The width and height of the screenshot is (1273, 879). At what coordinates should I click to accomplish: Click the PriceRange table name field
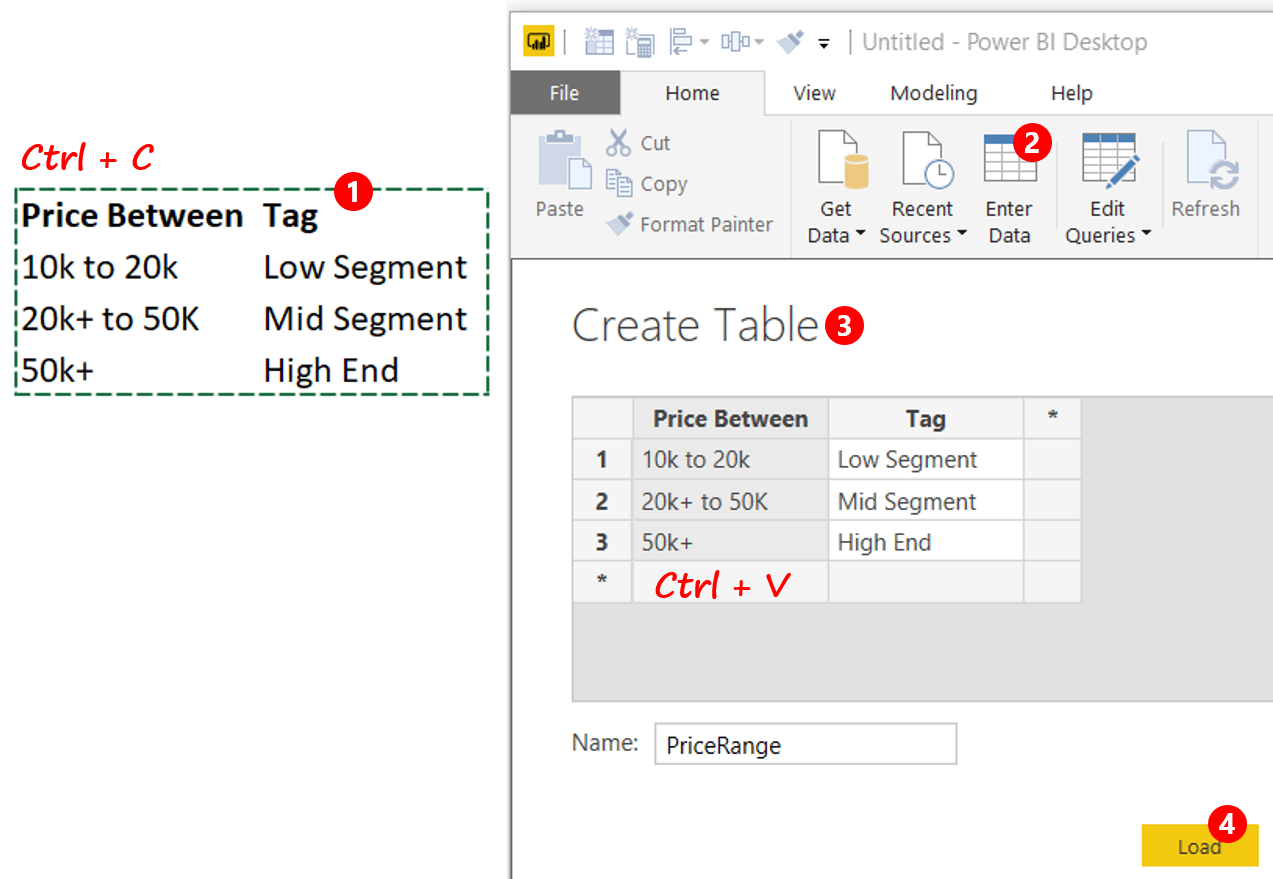[805, 744]
